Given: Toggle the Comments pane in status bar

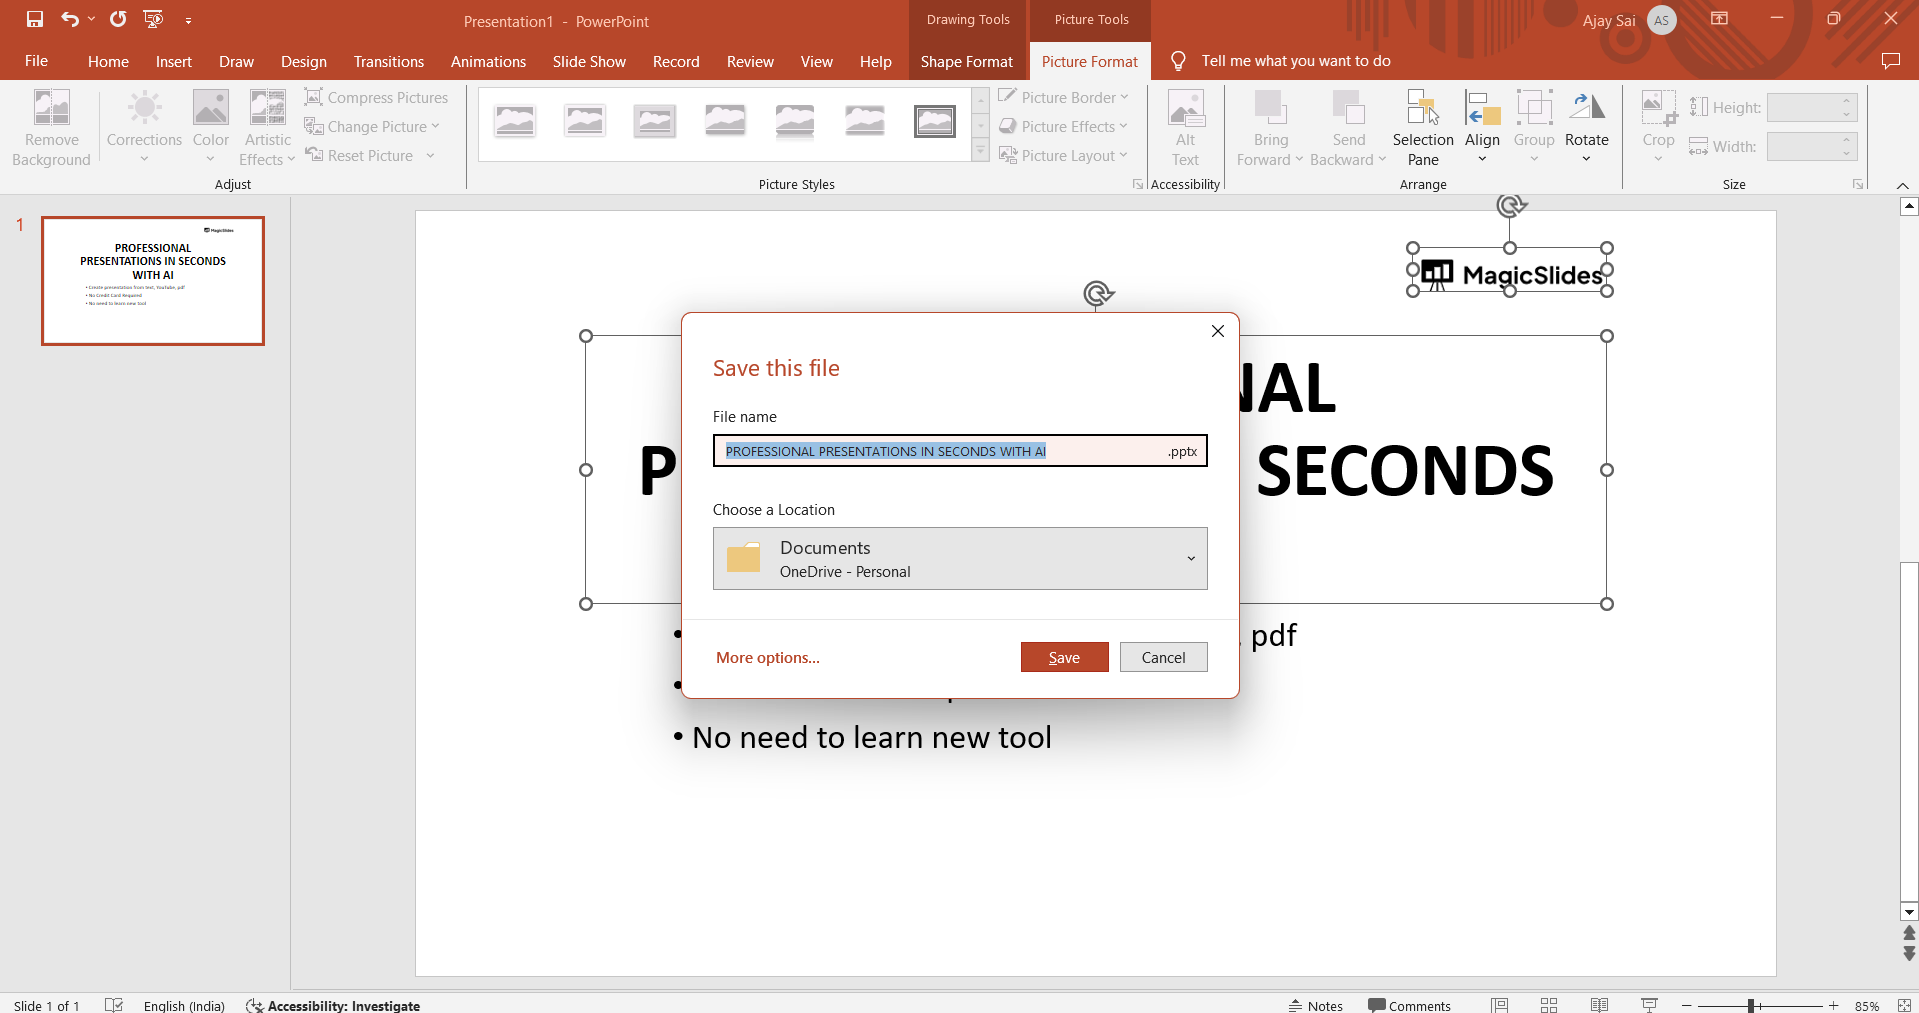Looking at the screenshot, I should 1410,1005.
